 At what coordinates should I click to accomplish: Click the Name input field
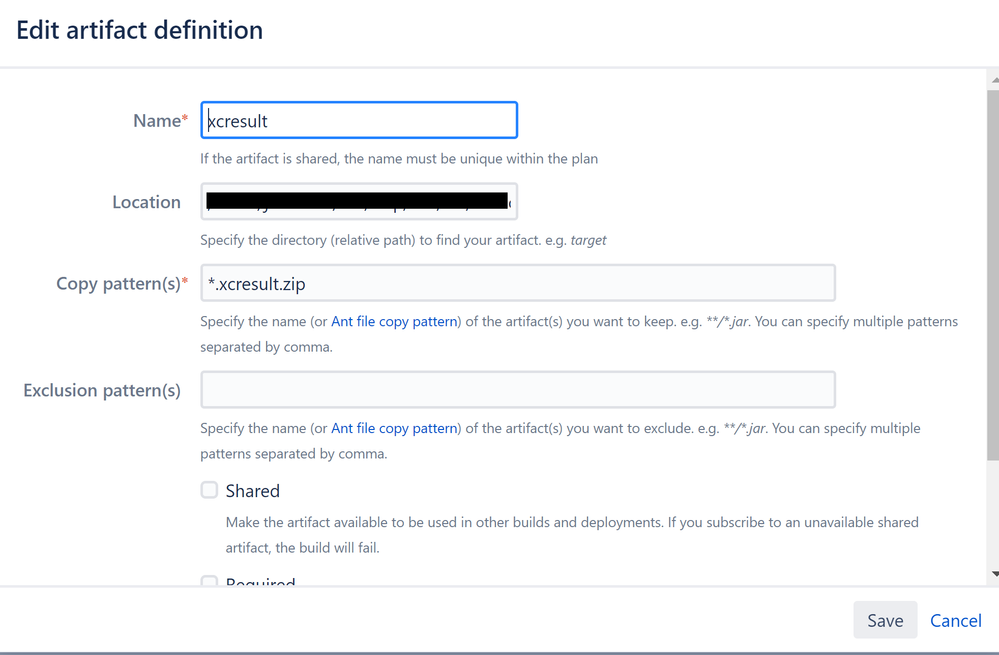358,119
